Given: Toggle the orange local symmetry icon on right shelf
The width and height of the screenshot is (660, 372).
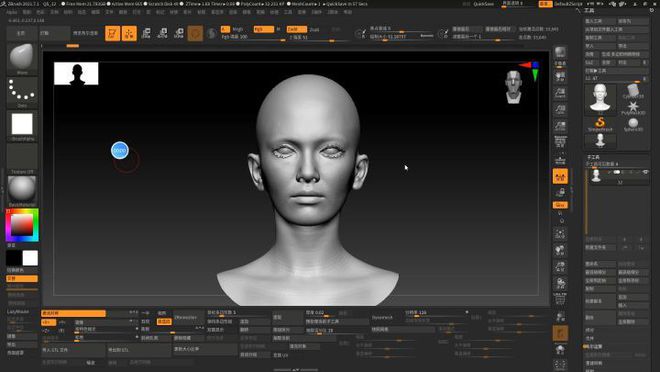Looking at the screenshot, I should coord(560,176).
